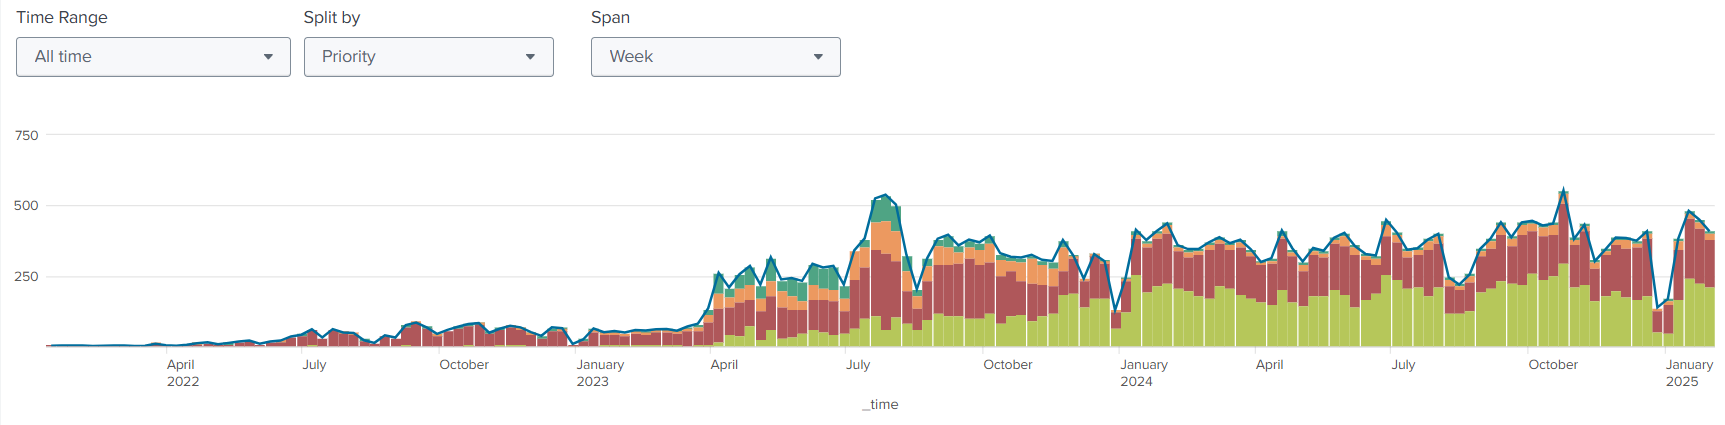The image size is (1725, 425).
Task: Click the line peak just after October 2024
Action: [x=1563, y=189]
